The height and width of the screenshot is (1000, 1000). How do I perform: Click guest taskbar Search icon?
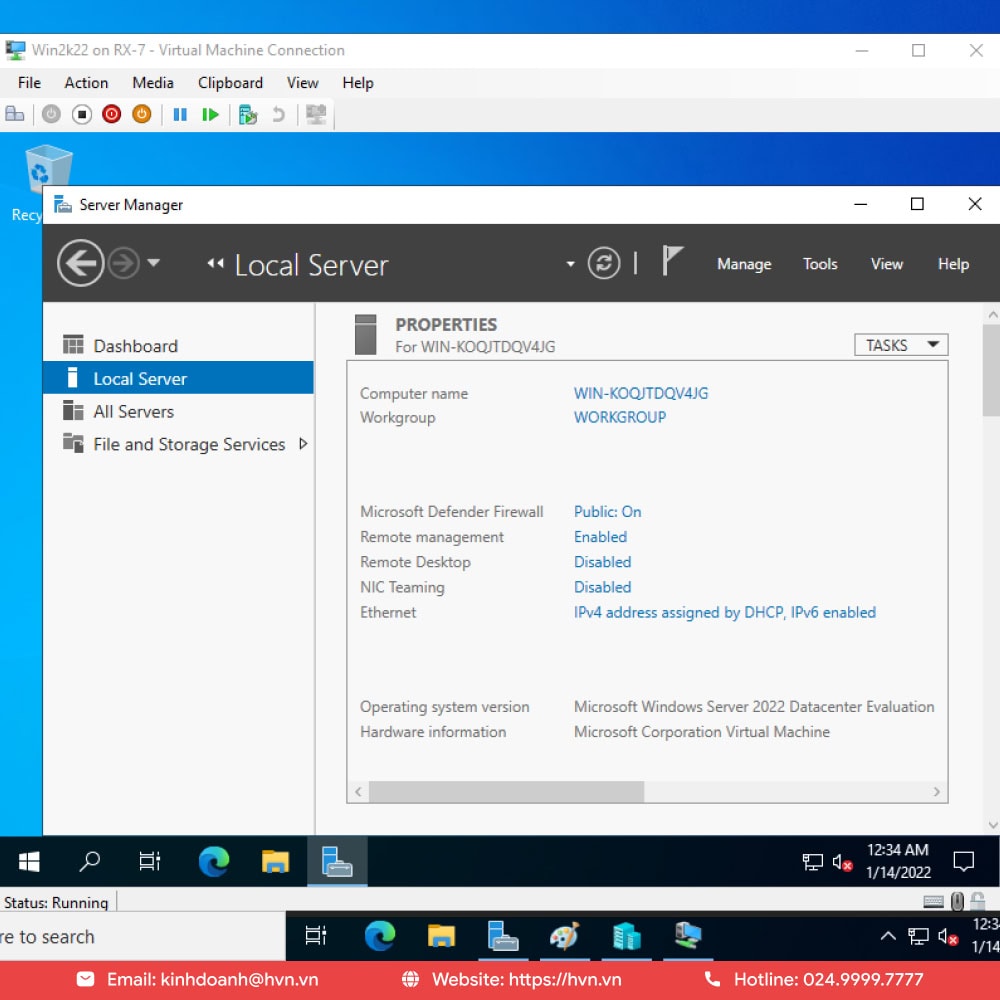pyautogui.click(x=89, y=862)
